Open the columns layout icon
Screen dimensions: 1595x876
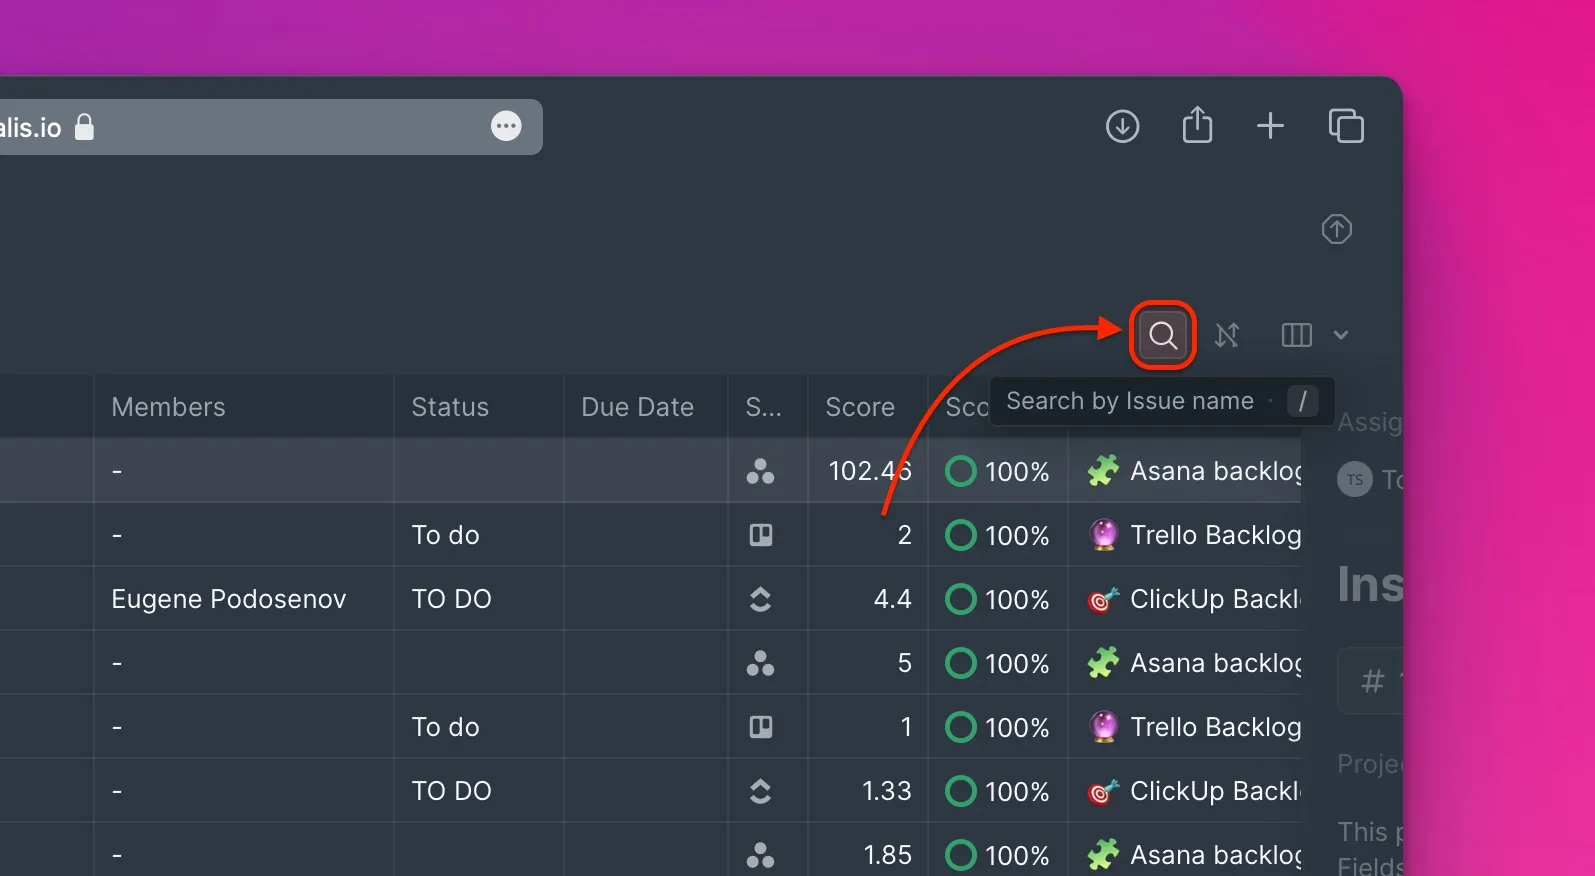(x=1296, y=335)
